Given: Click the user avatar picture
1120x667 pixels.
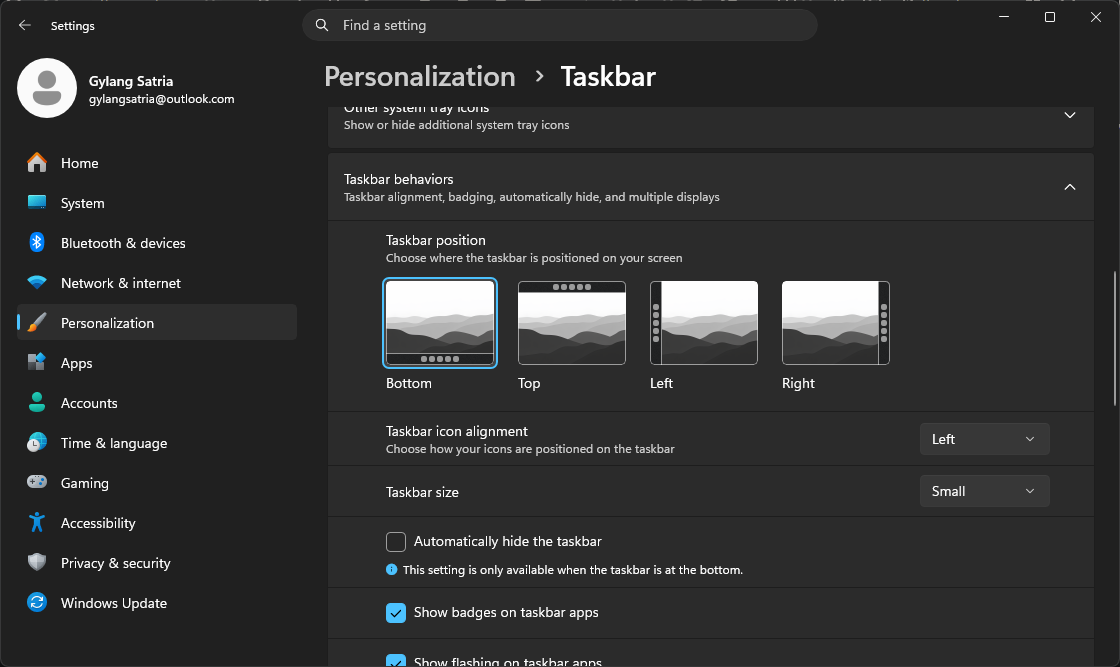Looking at the screenshot, I should tap(47, 88).
